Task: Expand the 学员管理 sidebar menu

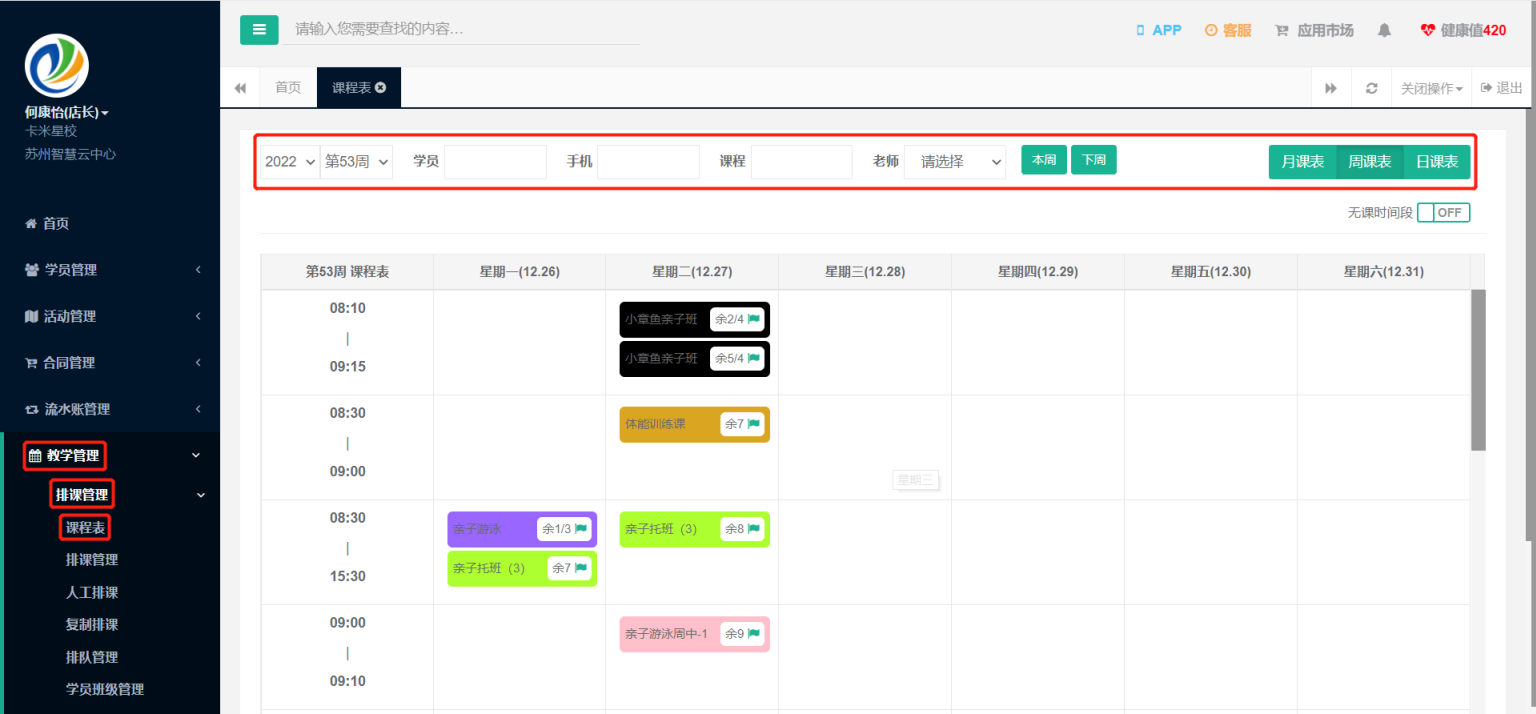Action: pyautogui.click(x=110, y=270)
